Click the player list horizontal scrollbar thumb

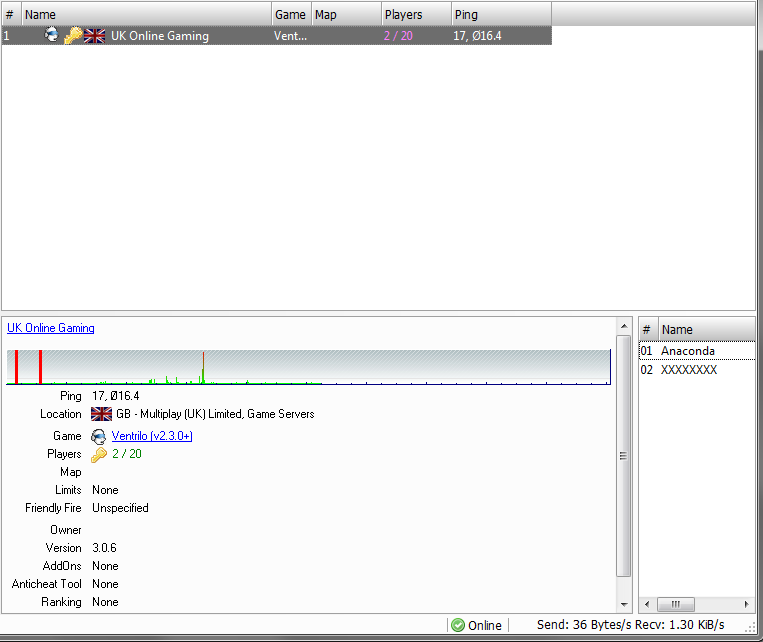(x=676, y=605)
